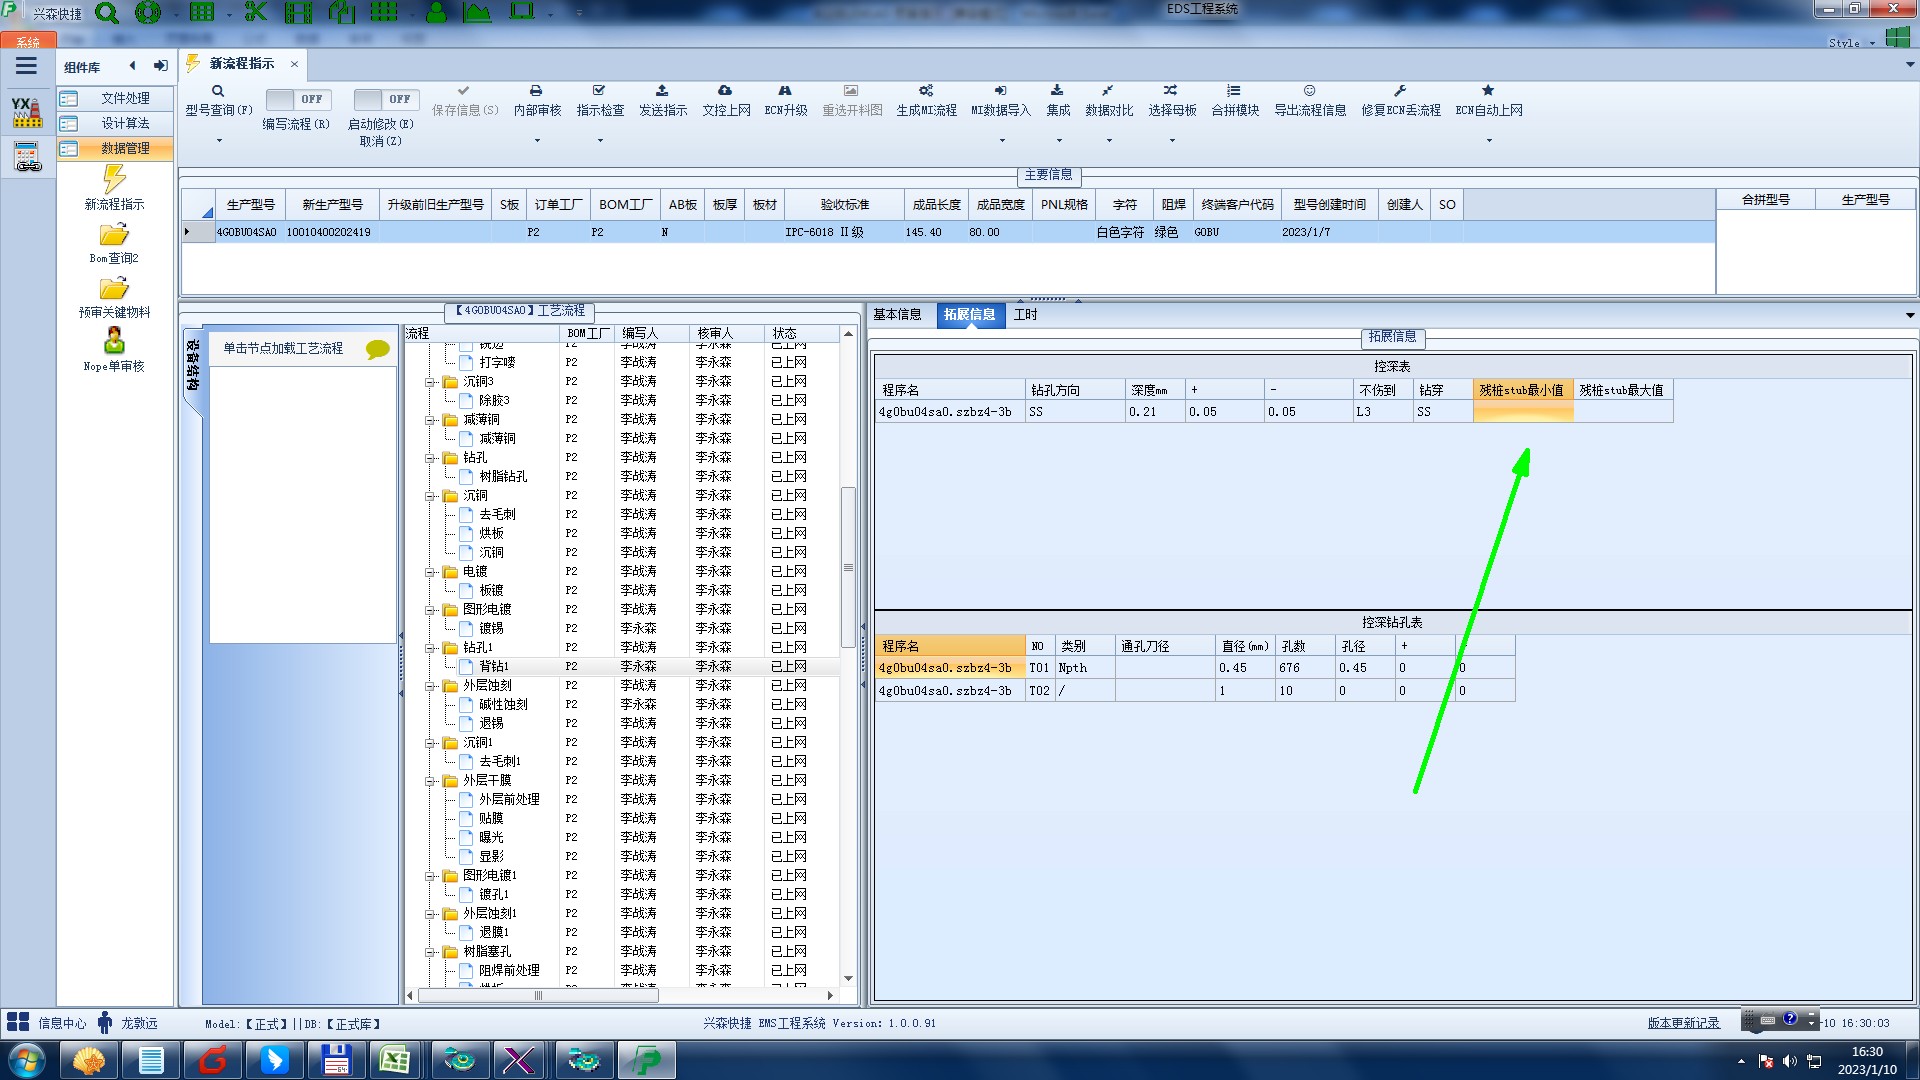Click the 发送指示 toolbar icon
Screen dimensions: 1920x1080
(x=662, y=91)
